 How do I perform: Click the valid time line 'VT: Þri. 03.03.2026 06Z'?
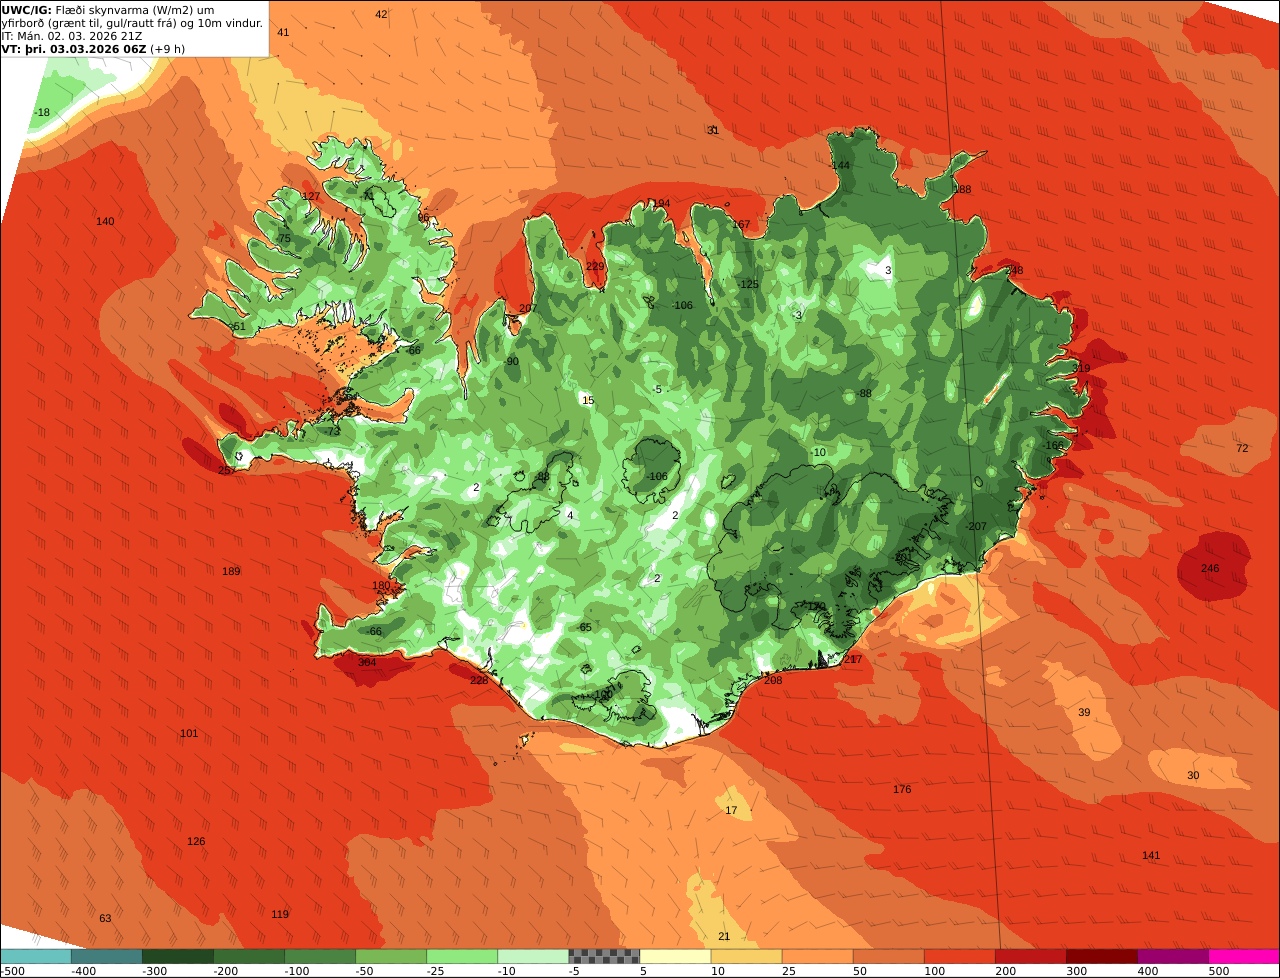[x=73, y=48]
